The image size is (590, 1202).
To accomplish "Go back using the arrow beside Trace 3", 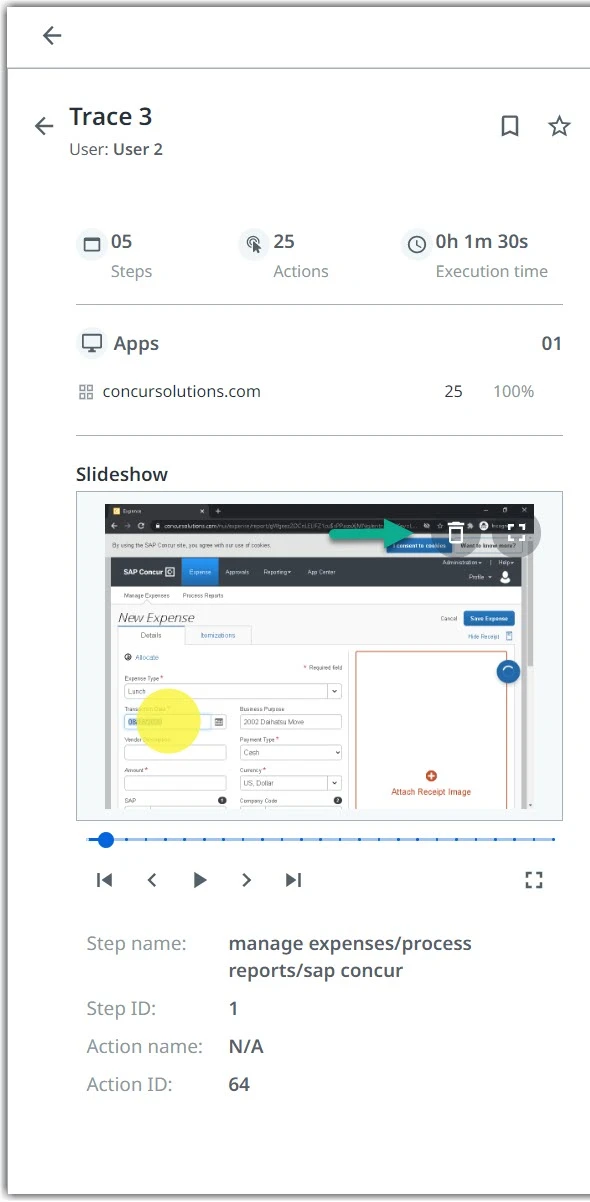I will coord(44,126).
